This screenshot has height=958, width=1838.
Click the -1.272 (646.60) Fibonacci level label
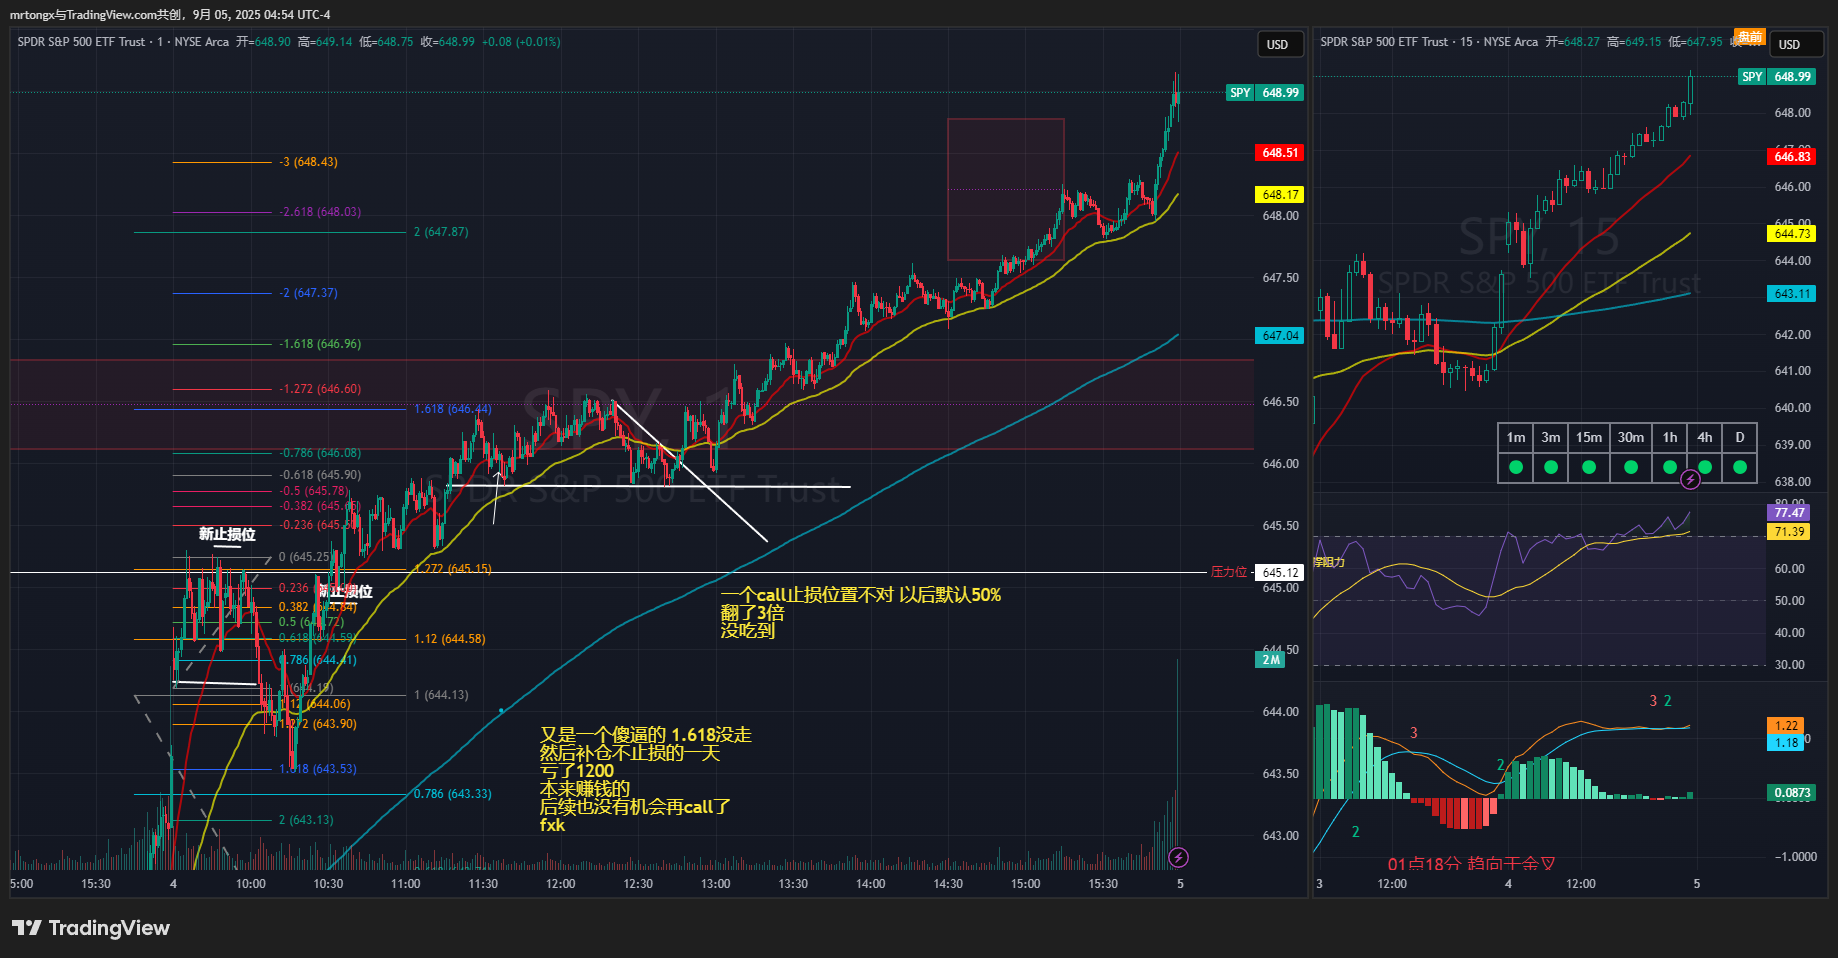pos(320,389)
